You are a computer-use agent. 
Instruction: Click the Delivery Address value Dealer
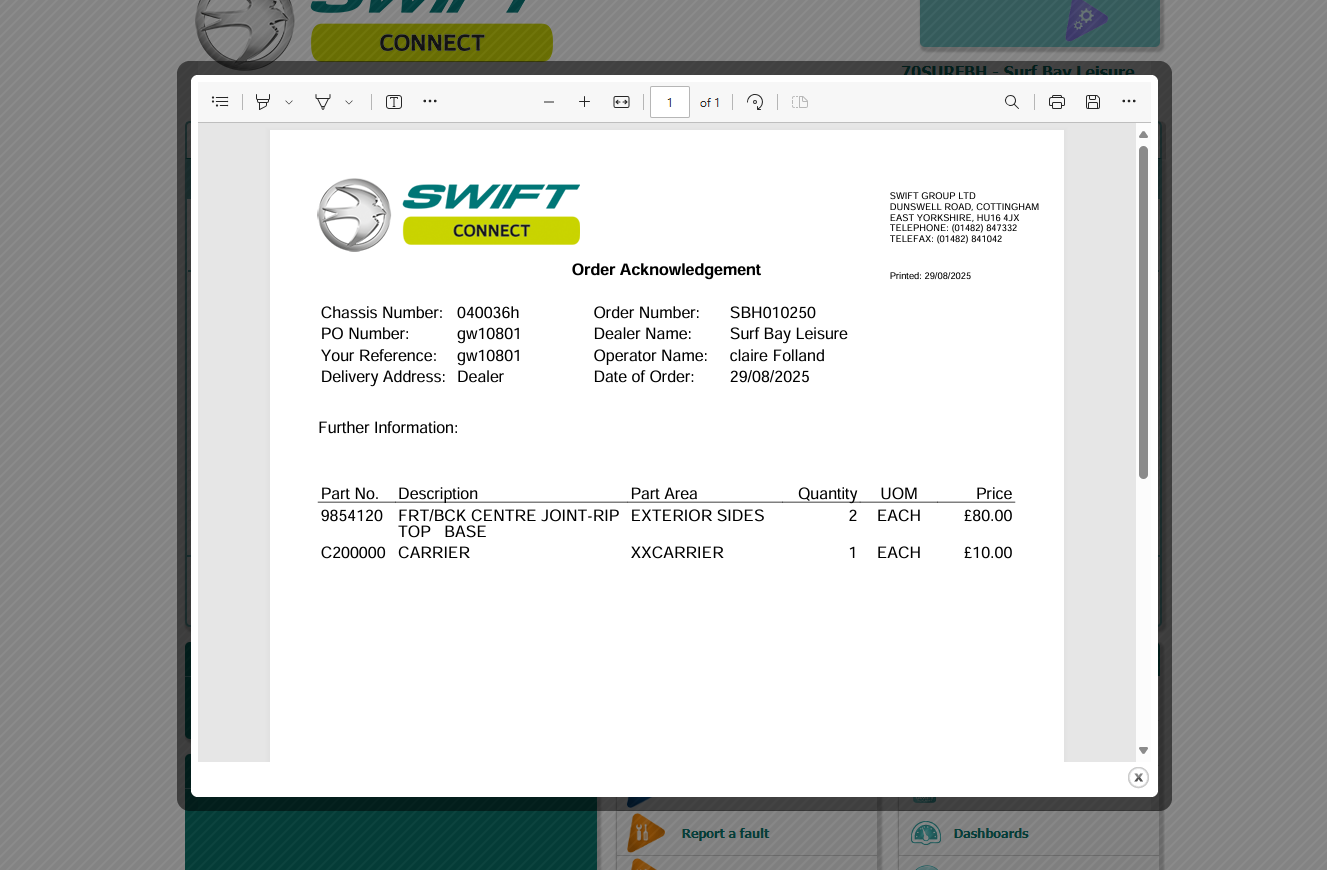[x=480, y=377]
